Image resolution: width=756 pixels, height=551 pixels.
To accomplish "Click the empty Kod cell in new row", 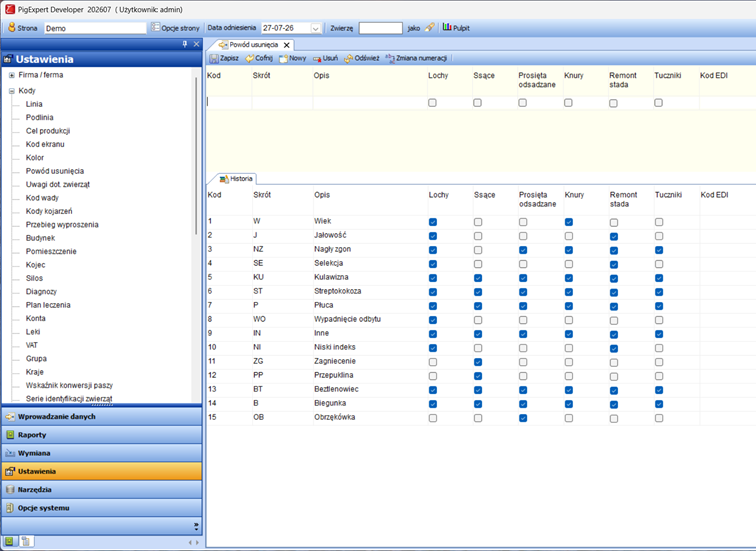I will click(x=229, y=102).
